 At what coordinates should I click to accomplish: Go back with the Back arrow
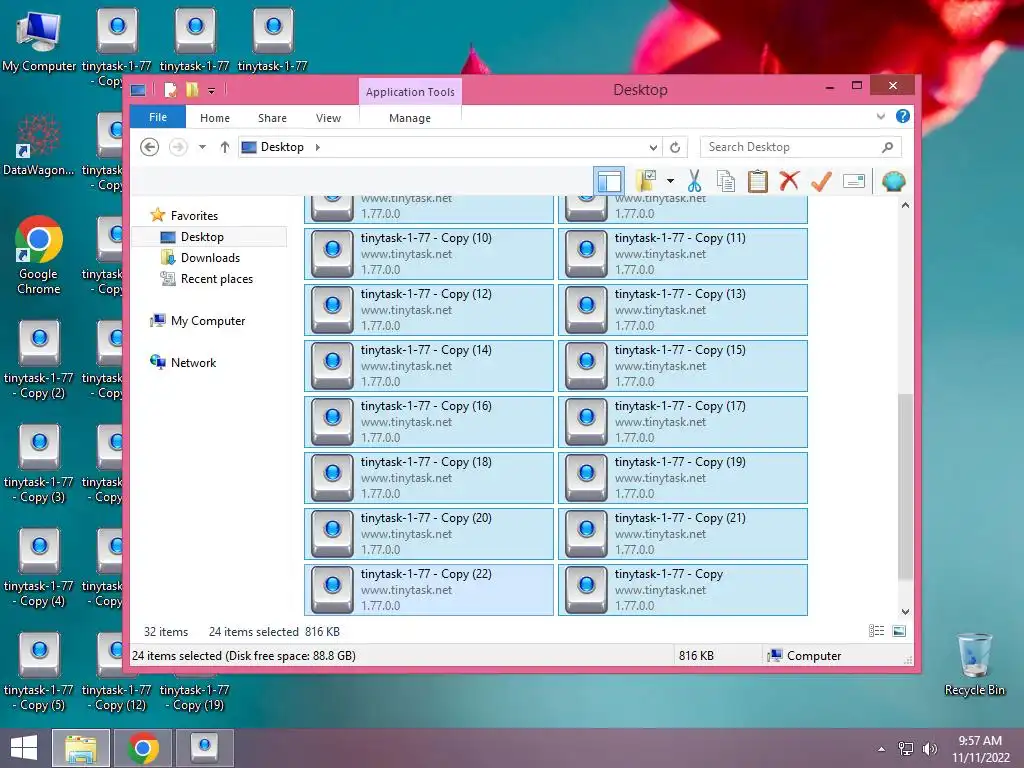[x=150, y=147]
